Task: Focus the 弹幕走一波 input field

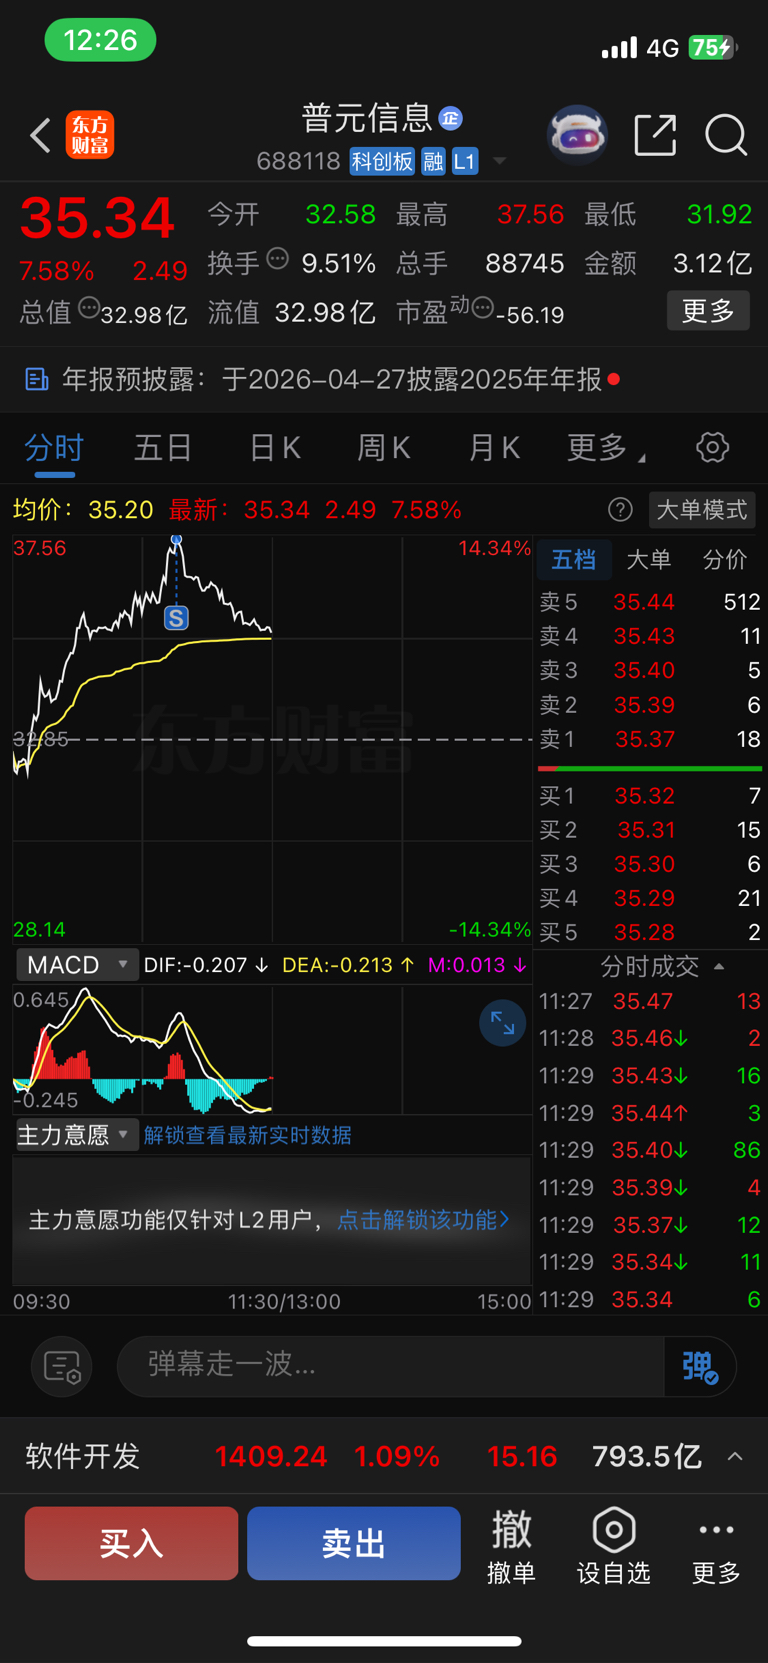Action: 390,1366
